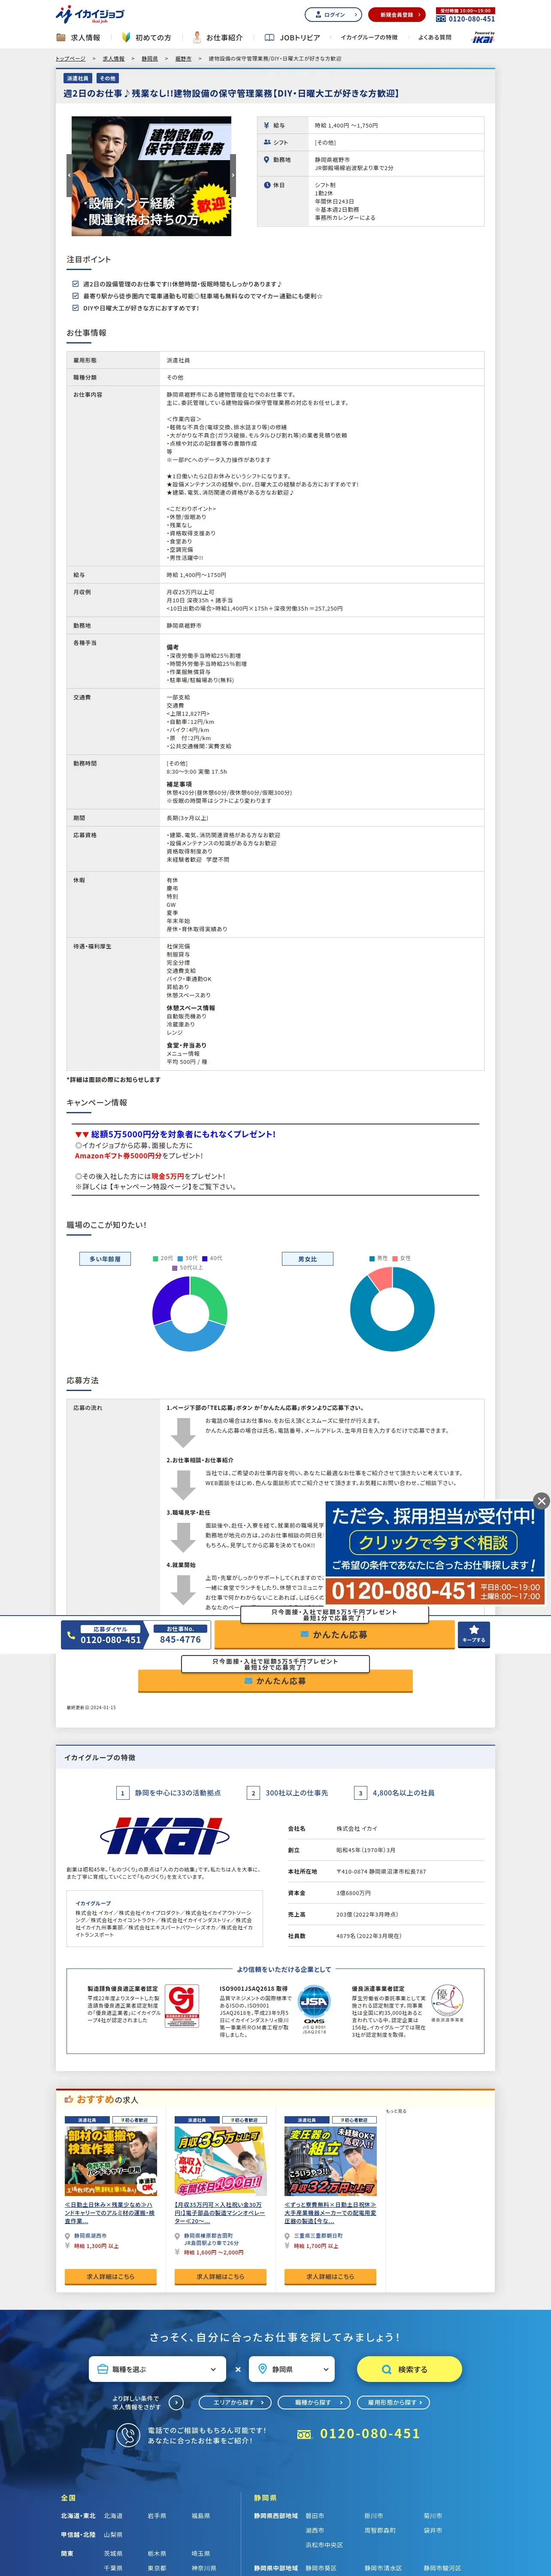Click the 裾野市 breadcrumb link

tap(183, 59)
